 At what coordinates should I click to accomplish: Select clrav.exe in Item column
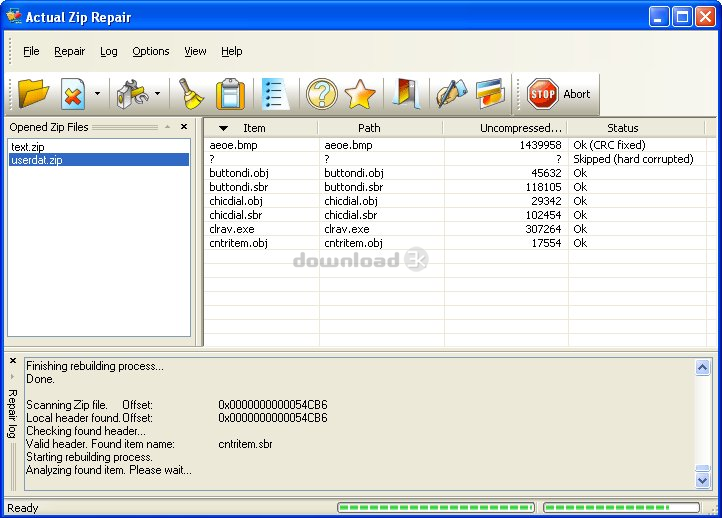click(x=232, y=229)
